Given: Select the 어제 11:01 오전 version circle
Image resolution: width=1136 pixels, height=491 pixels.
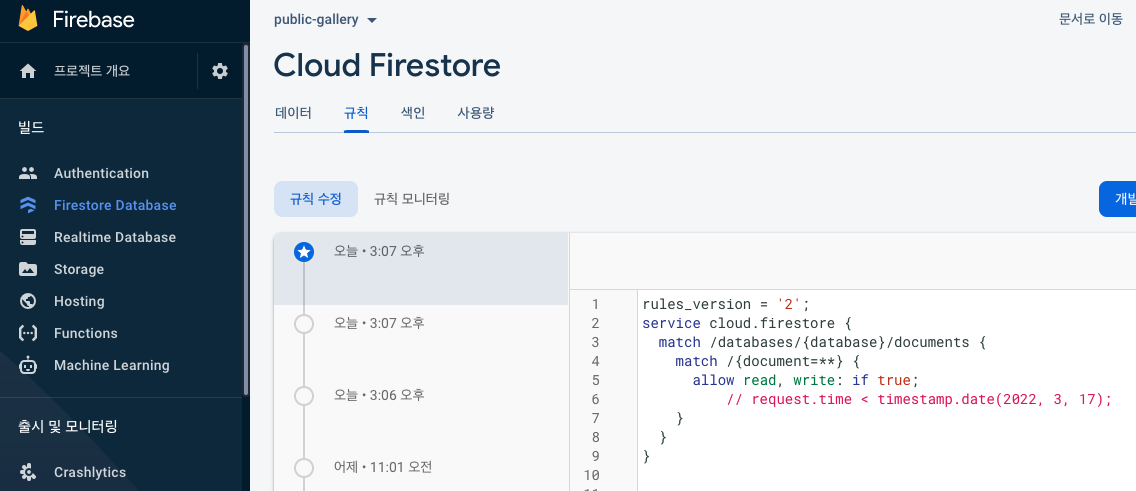Looking at the screenshot, I should coord(304,468).
